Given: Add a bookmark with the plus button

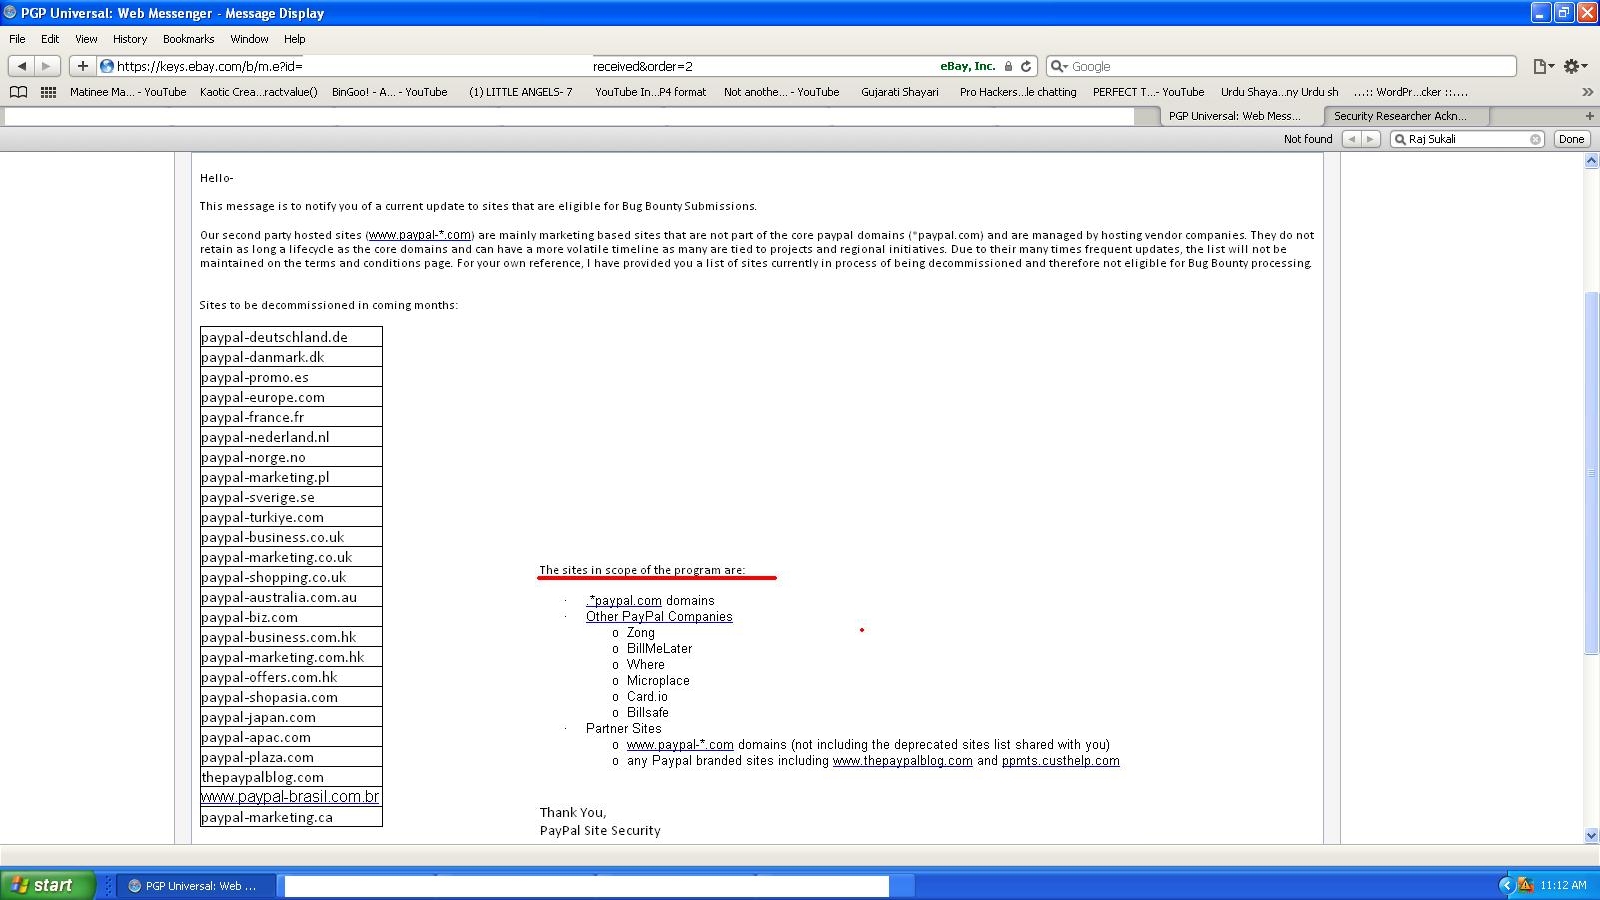Looking at the screenshot, I should pos(82,66).
